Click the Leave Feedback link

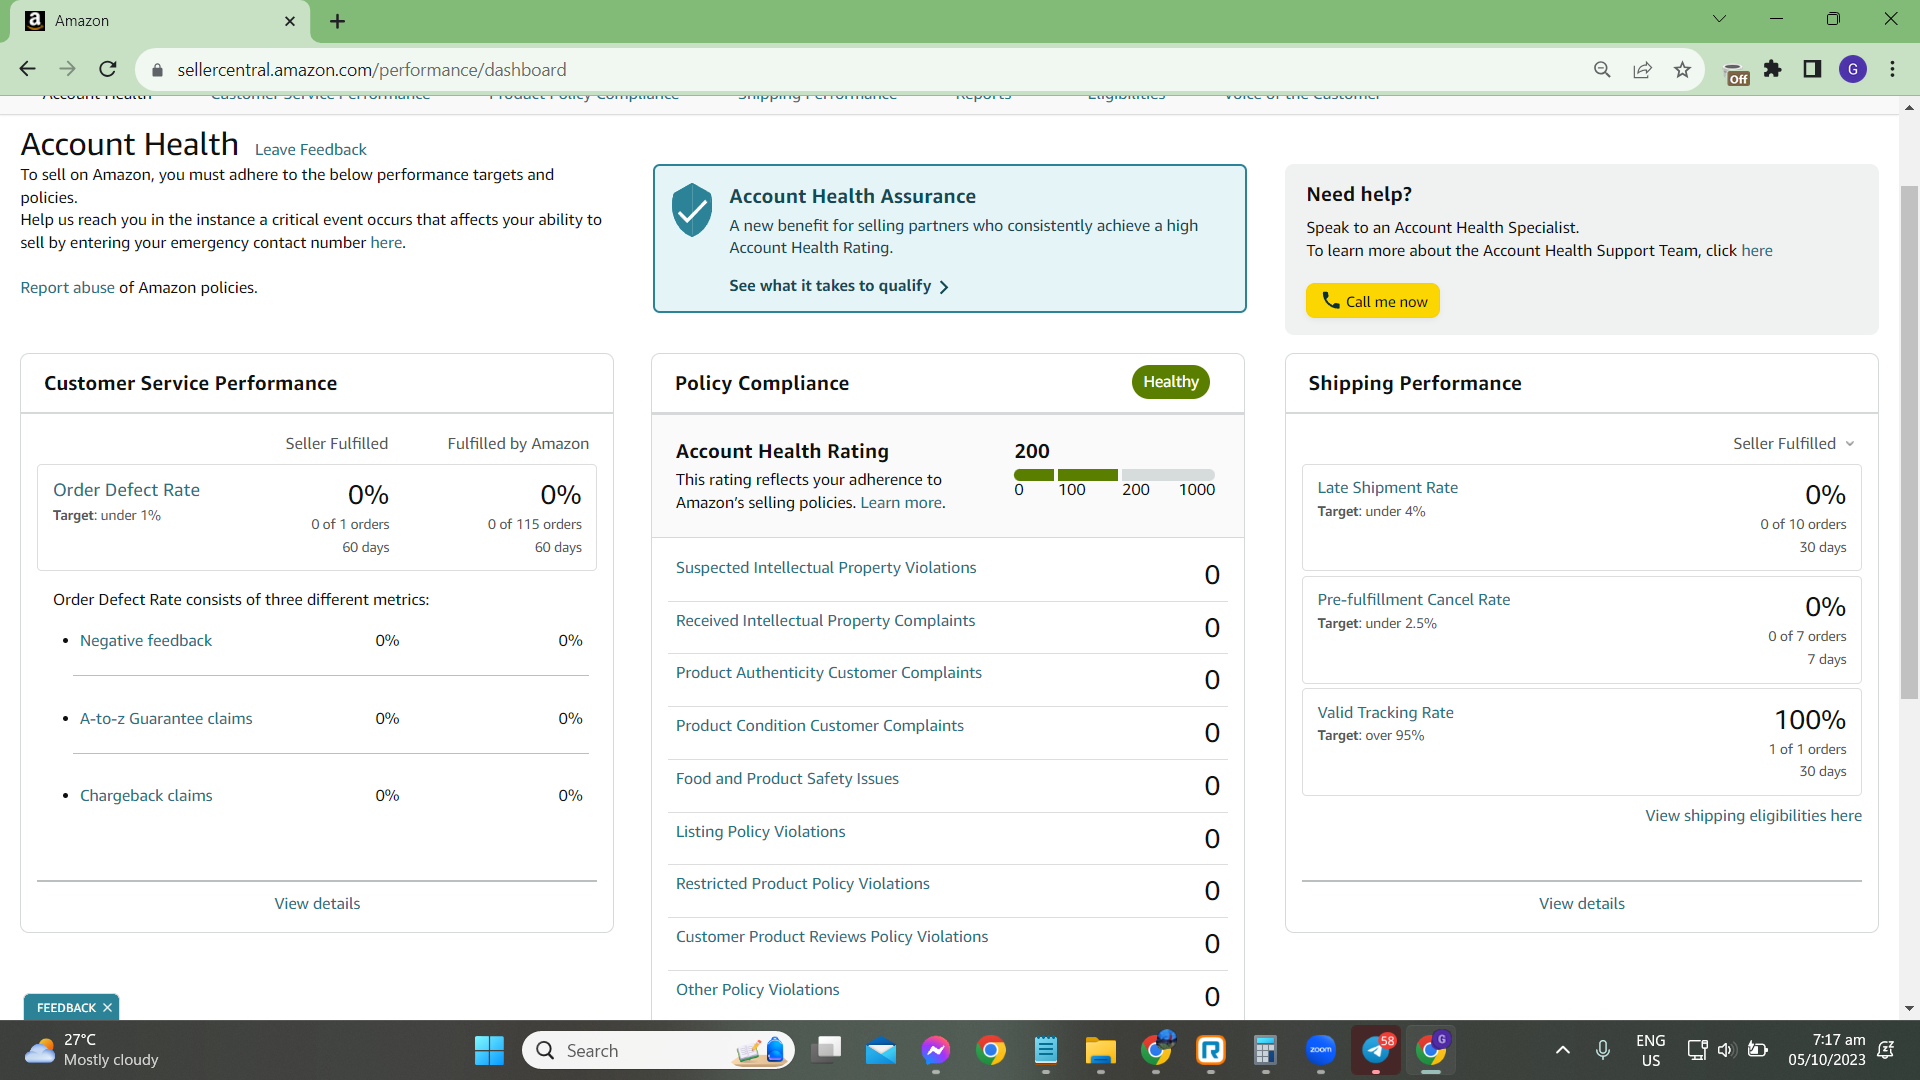pos(311,149)
